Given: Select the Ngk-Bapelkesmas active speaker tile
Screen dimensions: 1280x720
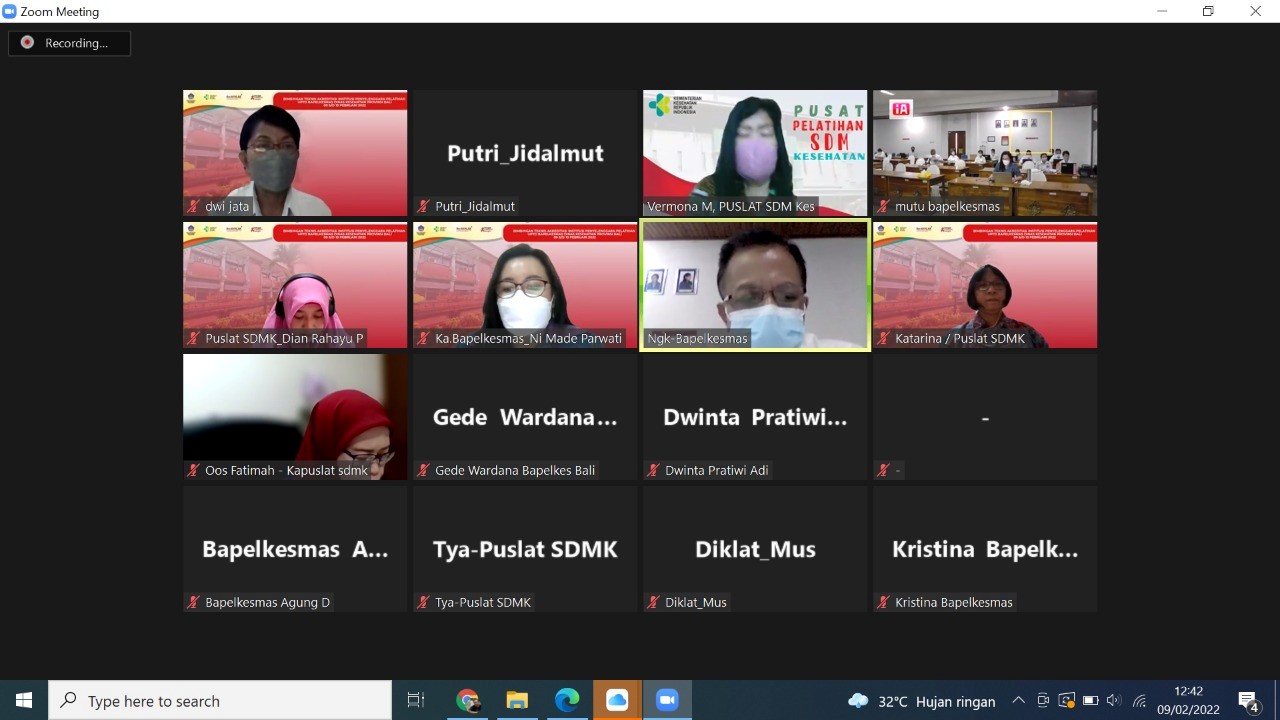Looking at the screenshot, I should pyautogui.click(x=755, y=285).
